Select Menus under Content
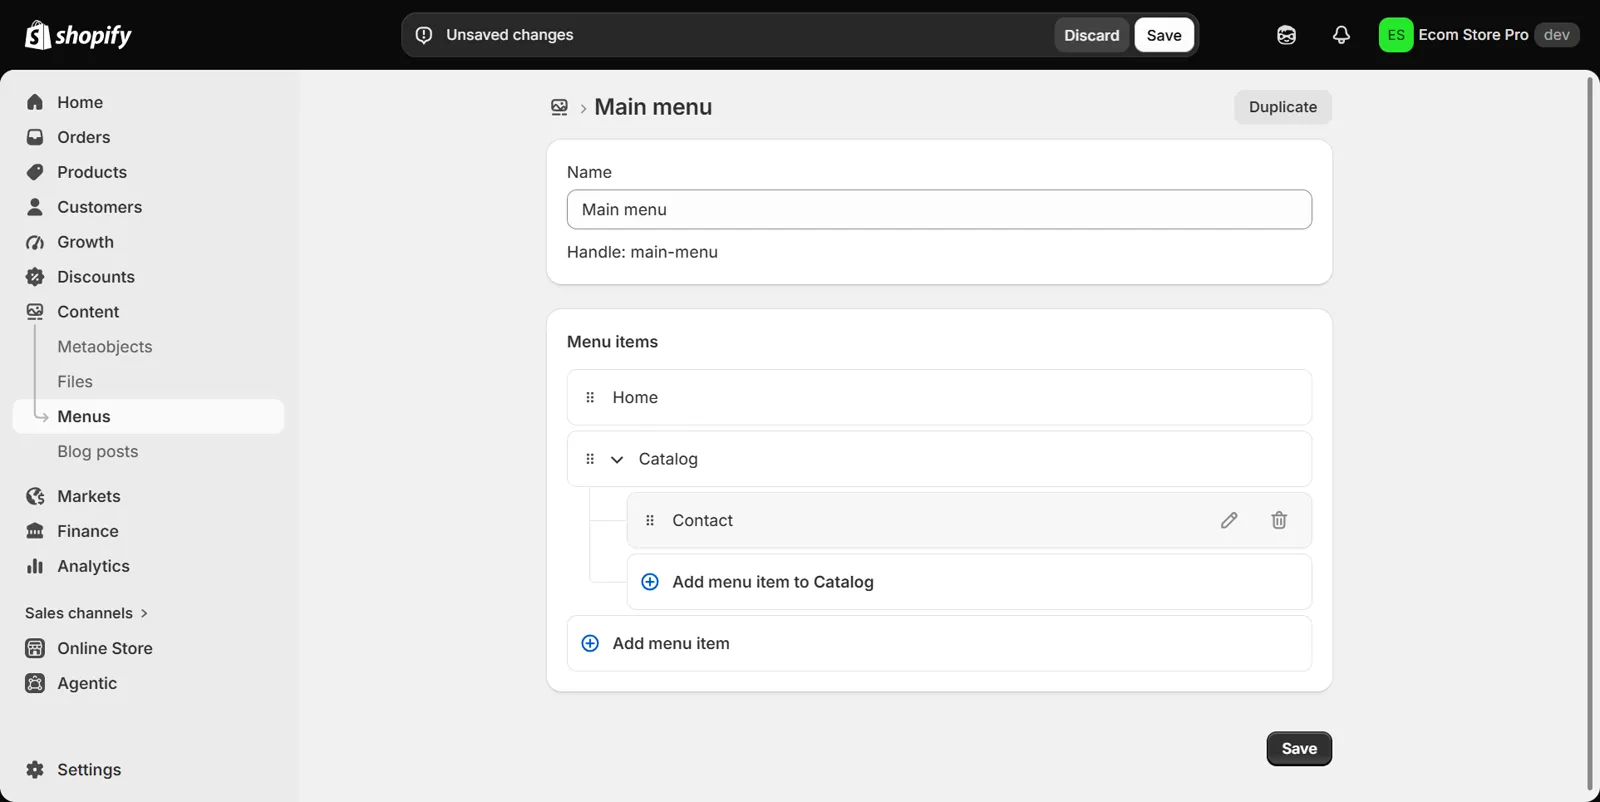The image size is (1600, 802). [x=148, y=417]
